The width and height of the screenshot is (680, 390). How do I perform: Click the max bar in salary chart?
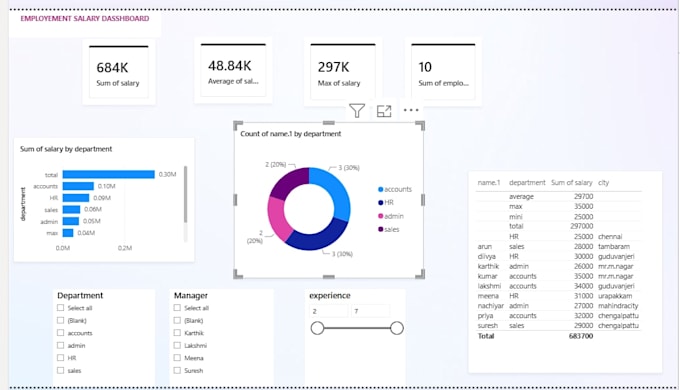68,233
